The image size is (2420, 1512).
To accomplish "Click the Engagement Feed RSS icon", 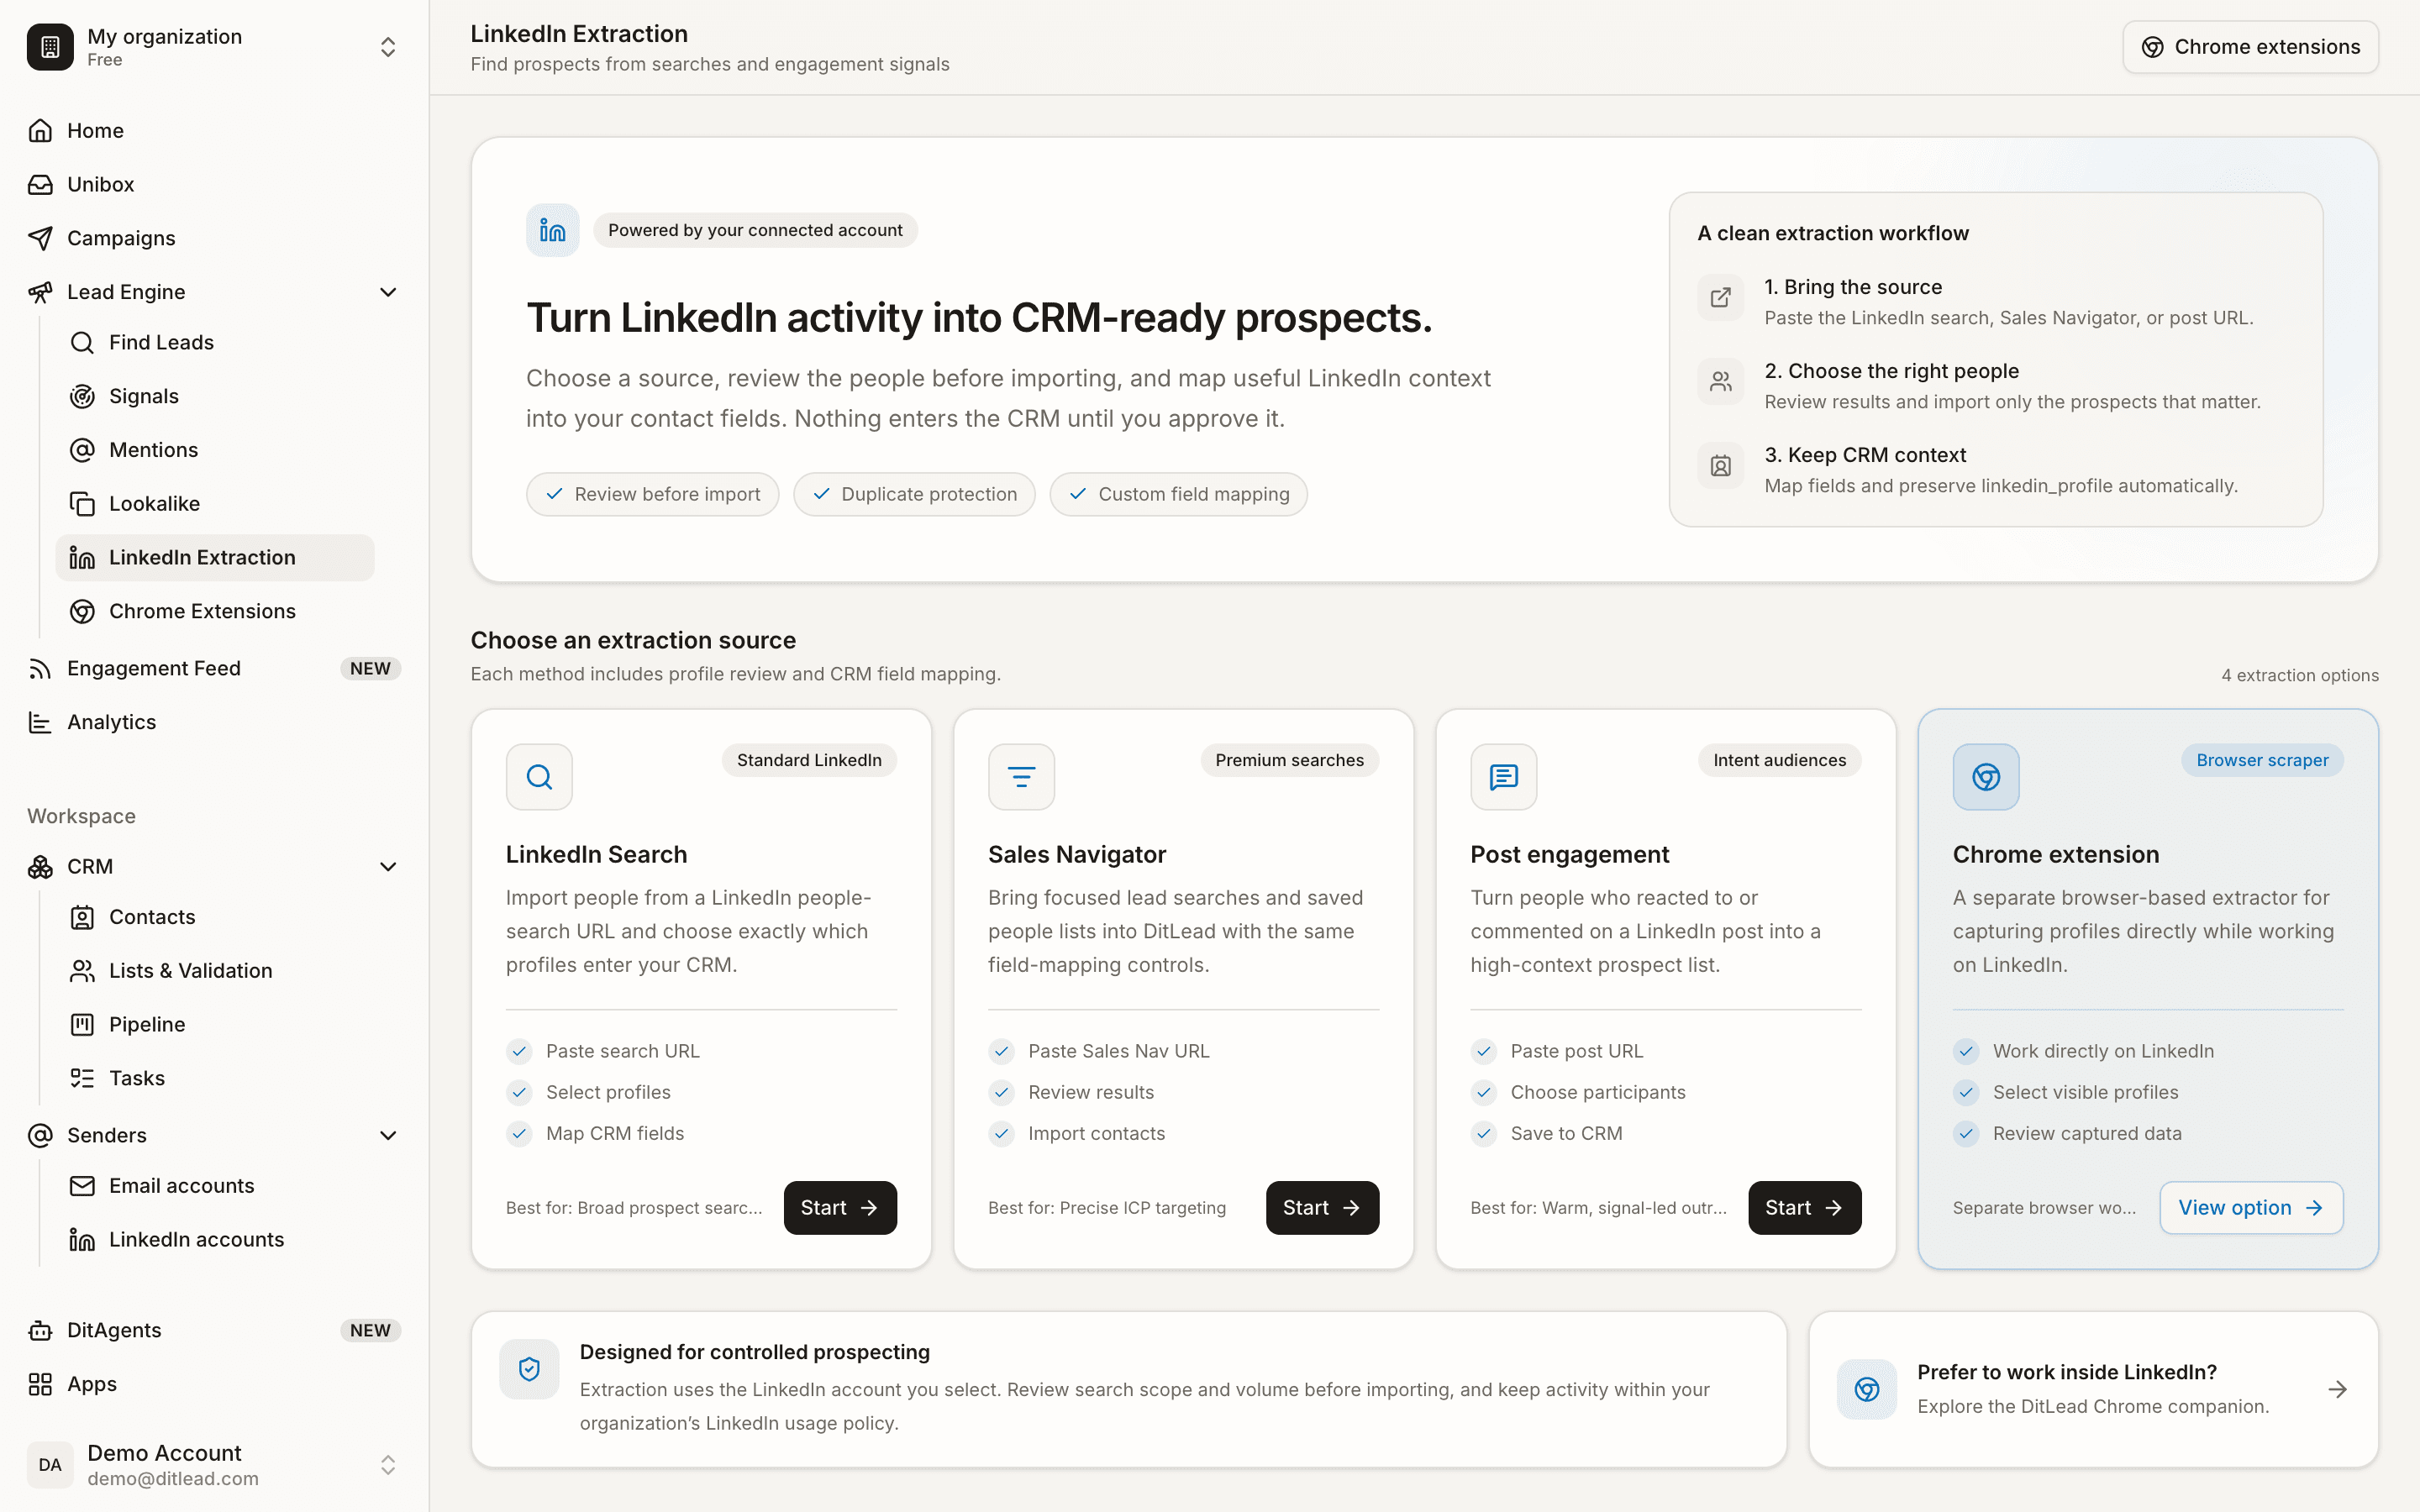I will [40, 669].
